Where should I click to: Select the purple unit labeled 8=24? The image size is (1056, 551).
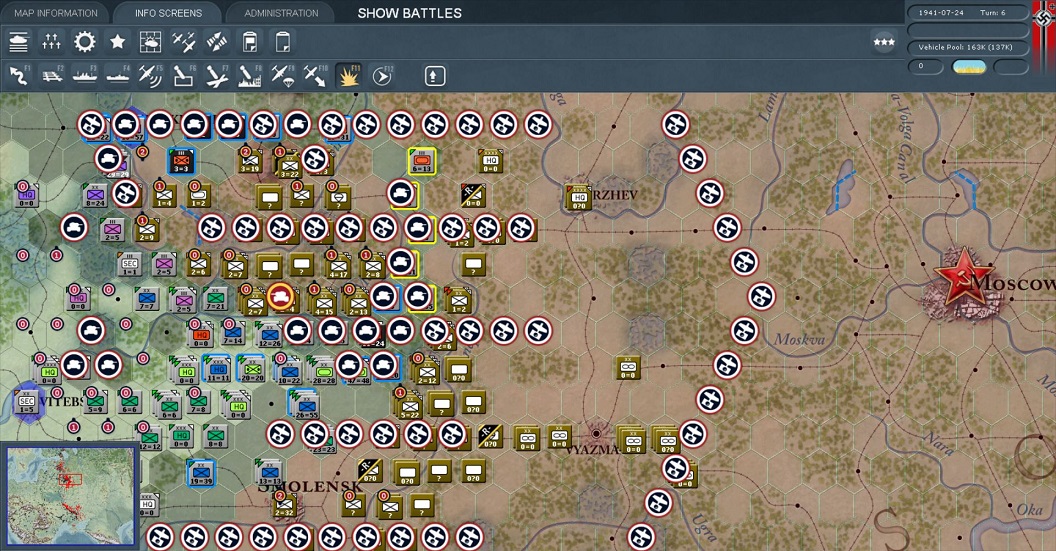[95, 195]
